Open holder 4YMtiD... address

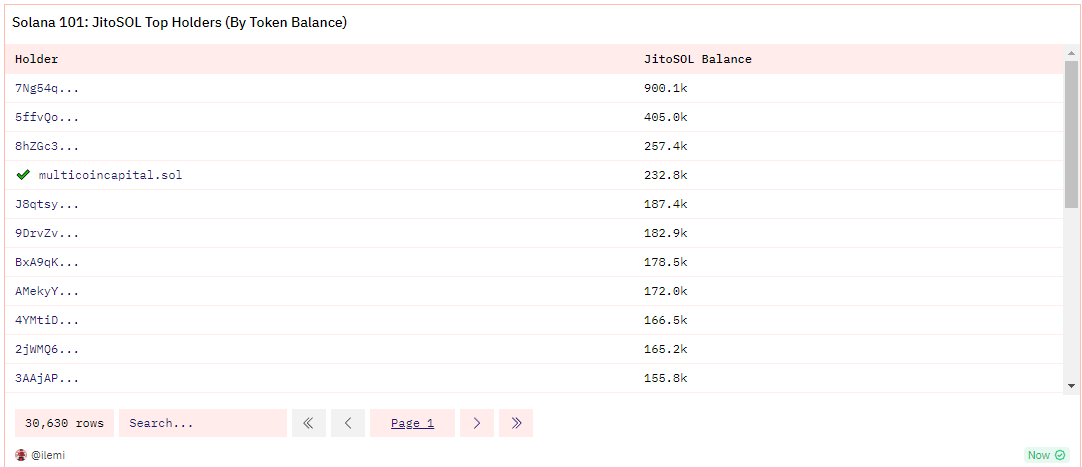tap(47, 320)
